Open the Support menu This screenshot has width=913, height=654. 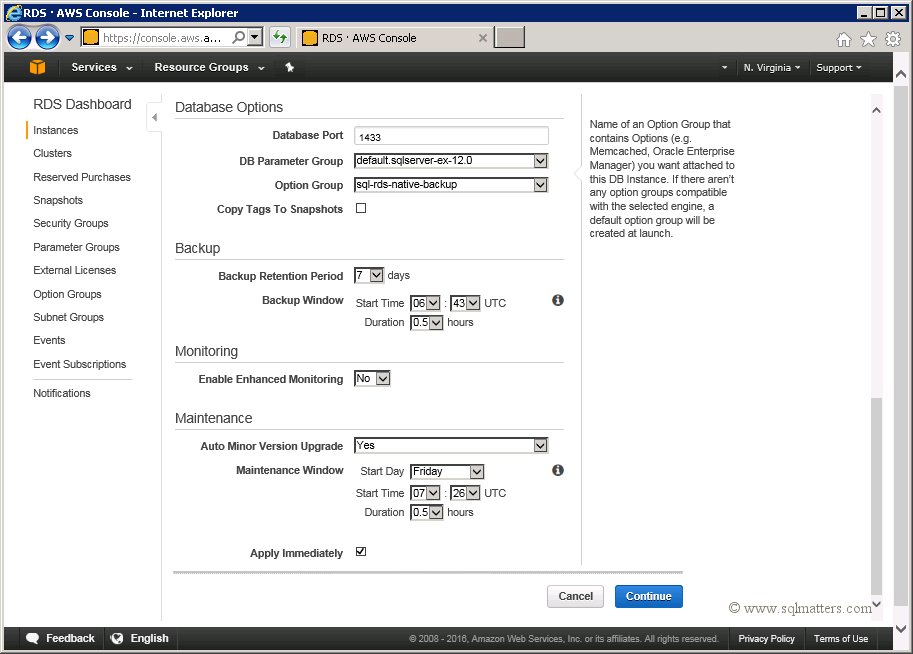[838, 68]
